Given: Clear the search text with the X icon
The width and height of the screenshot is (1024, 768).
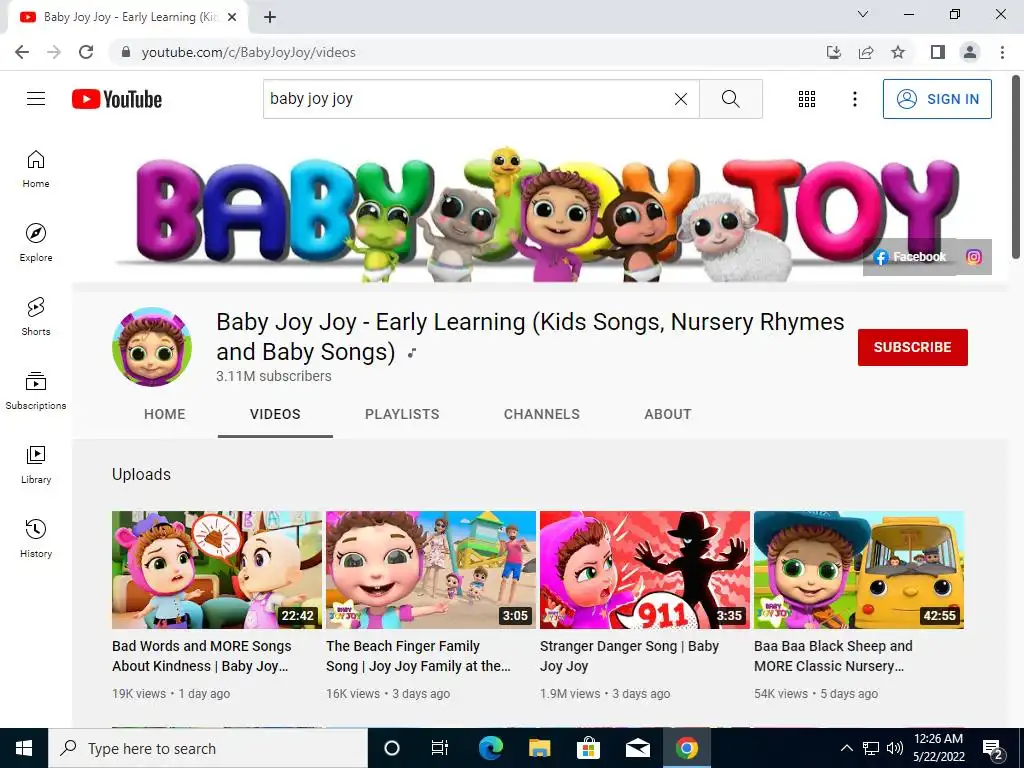Looking at the screenshot, I should coord(680,99).
